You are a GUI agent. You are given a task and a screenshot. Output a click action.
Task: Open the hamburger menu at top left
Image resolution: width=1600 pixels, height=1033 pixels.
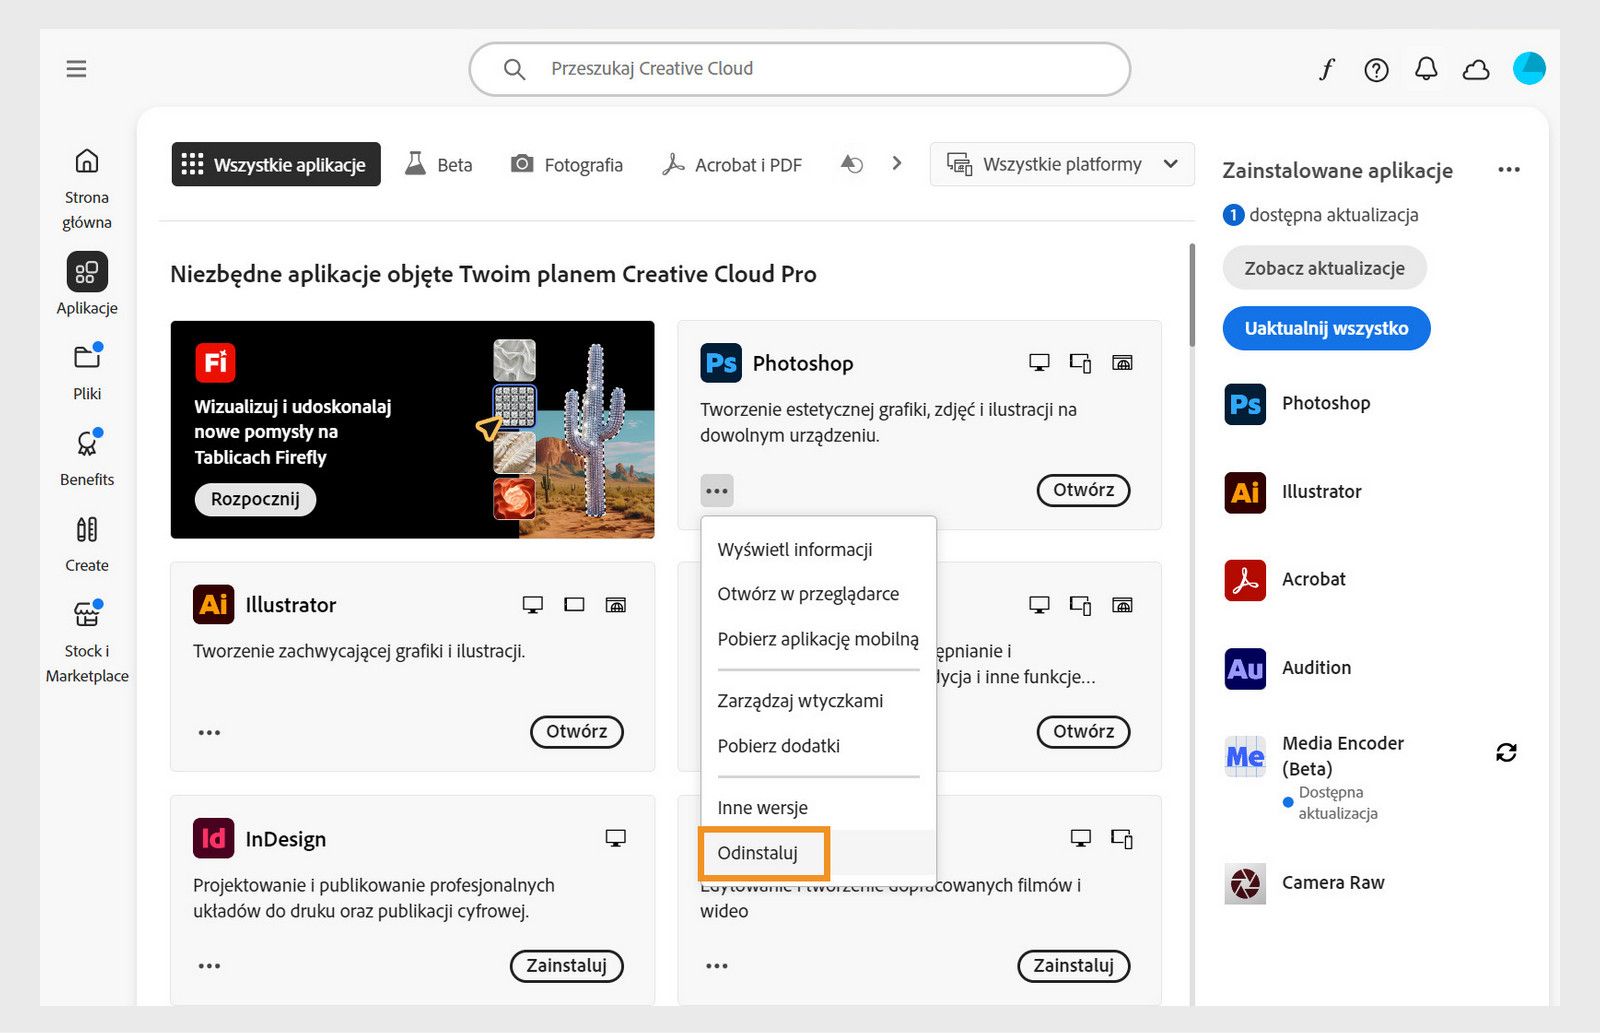pyautogui.click(x=76, y=68)
